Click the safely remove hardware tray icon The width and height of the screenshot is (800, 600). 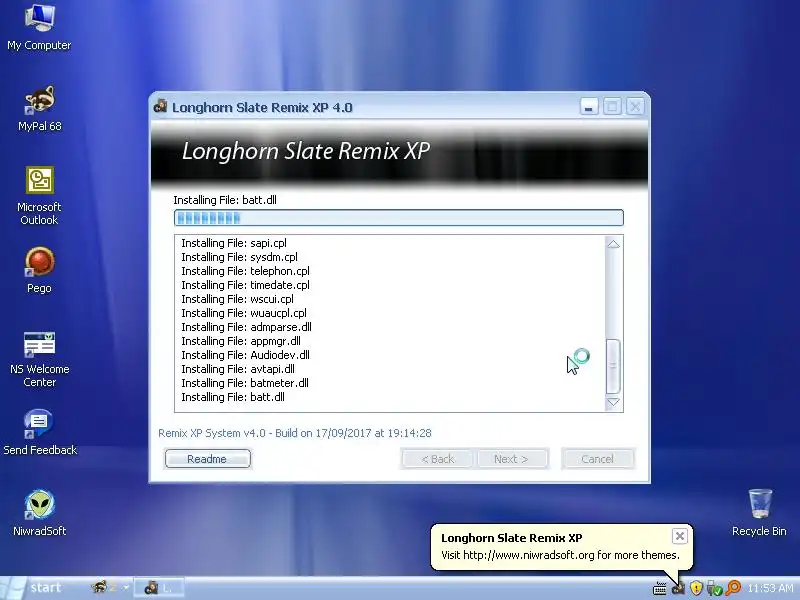click(x=714, y=588)
